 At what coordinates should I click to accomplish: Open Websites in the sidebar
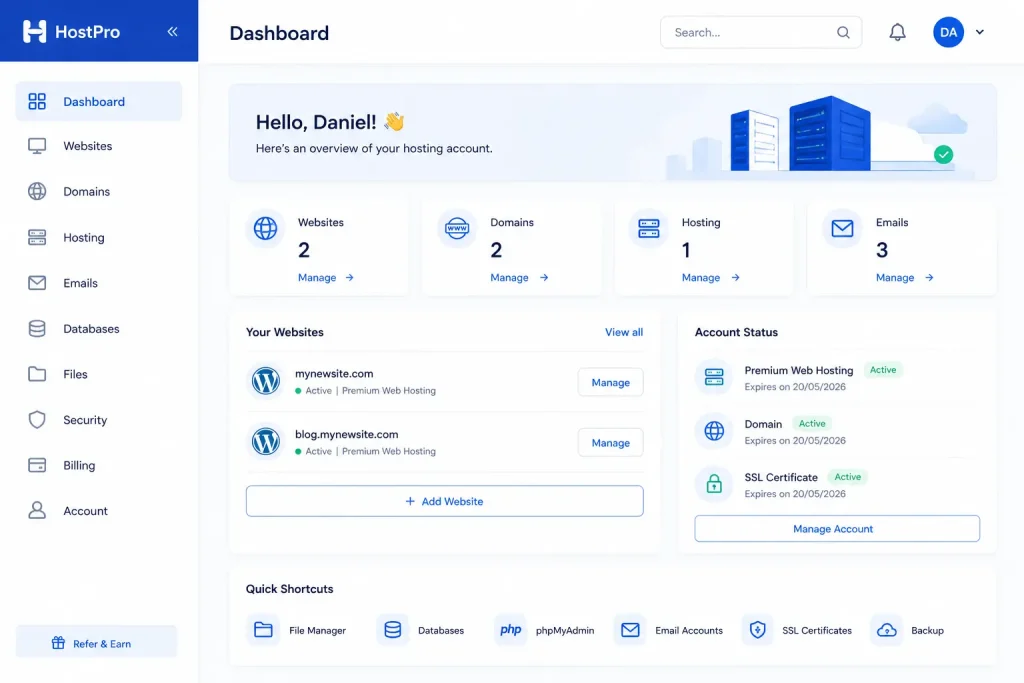click(99, 146)
